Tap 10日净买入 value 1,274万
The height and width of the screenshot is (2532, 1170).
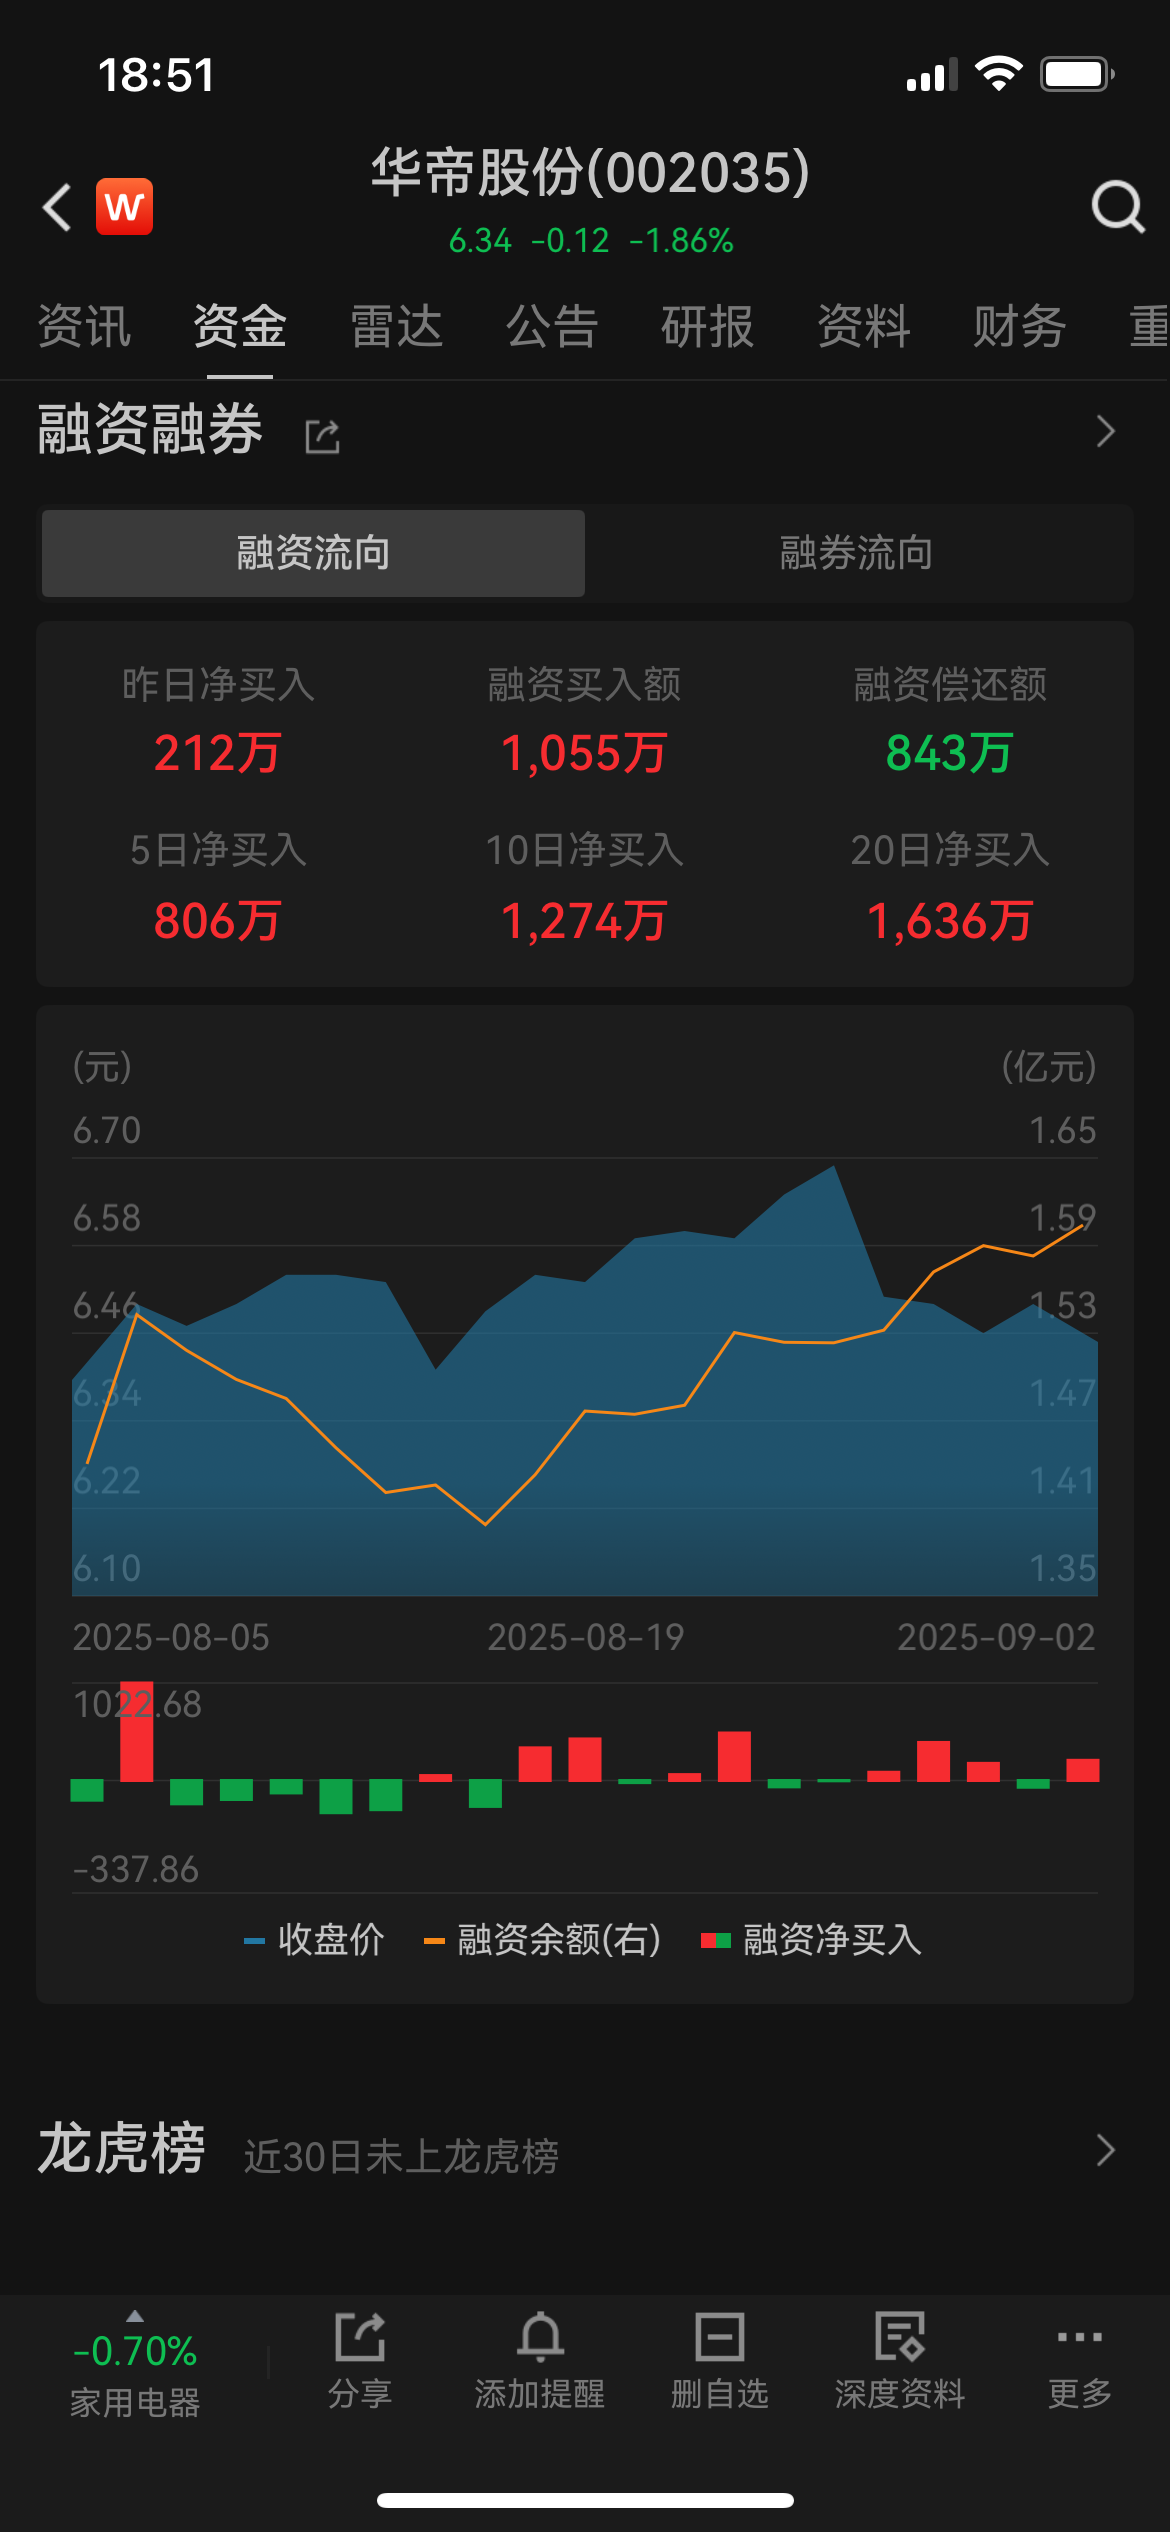point(584,921)
